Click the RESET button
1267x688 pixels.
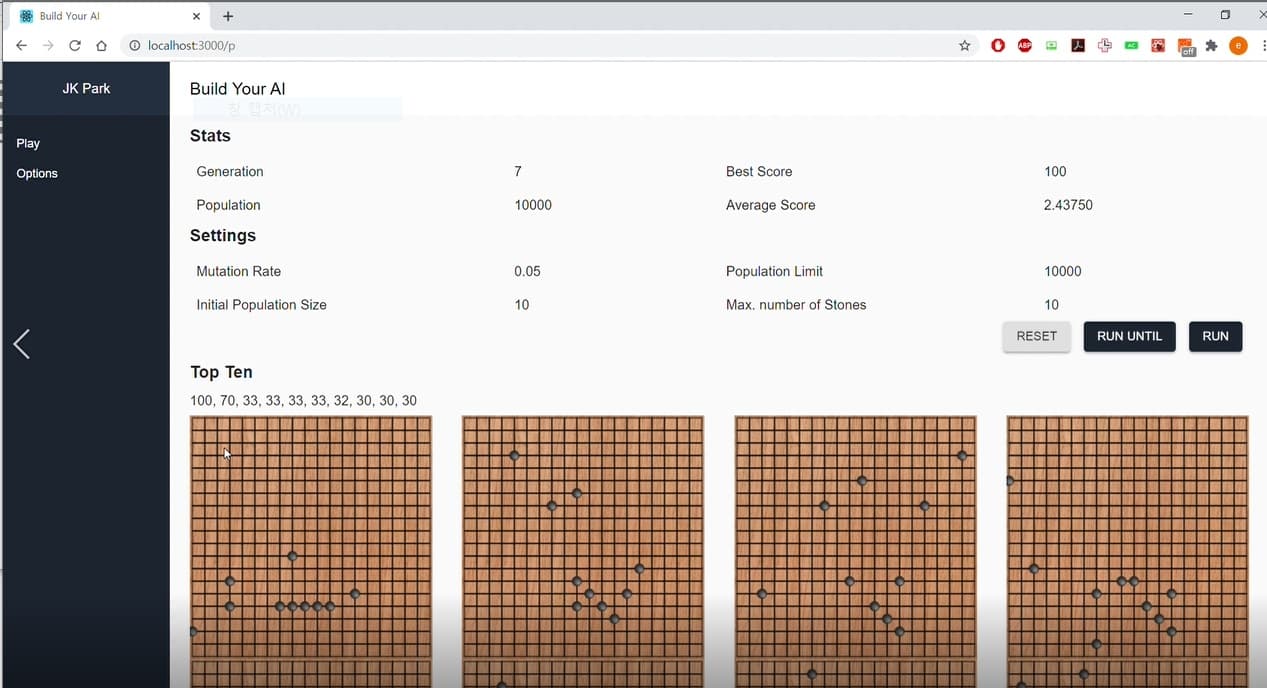pyautogui.click(x=1036, y=336)
